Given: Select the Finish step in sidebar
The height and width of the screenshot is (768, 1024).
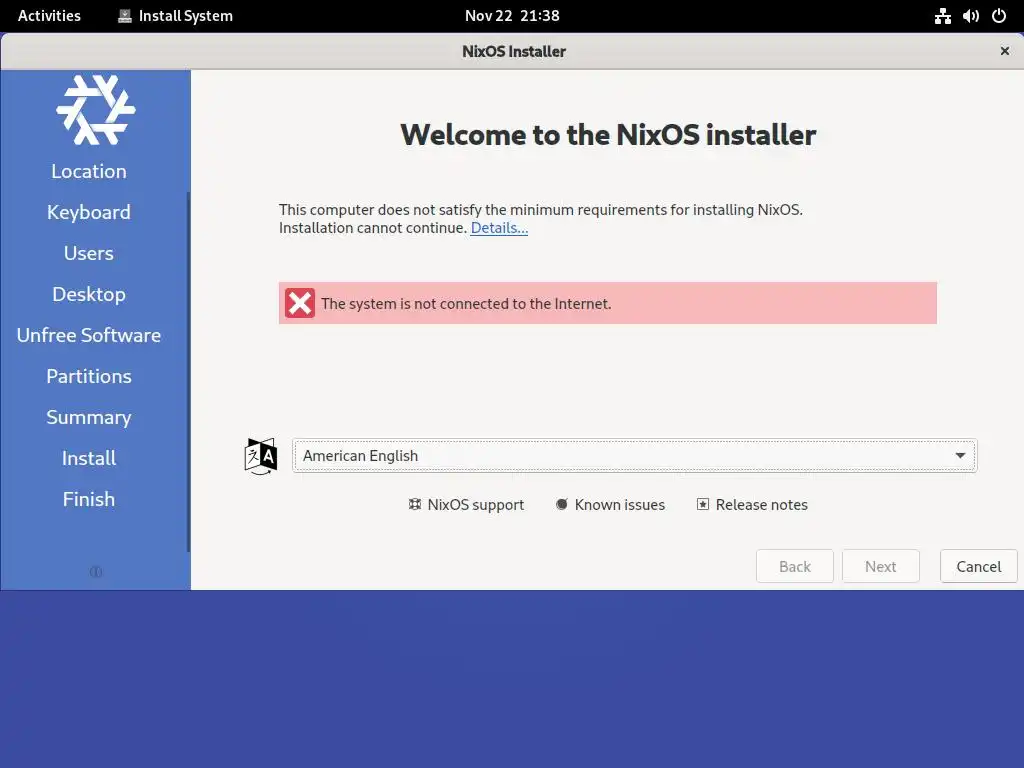Looking at the screenshot, I should pos(89,500).
